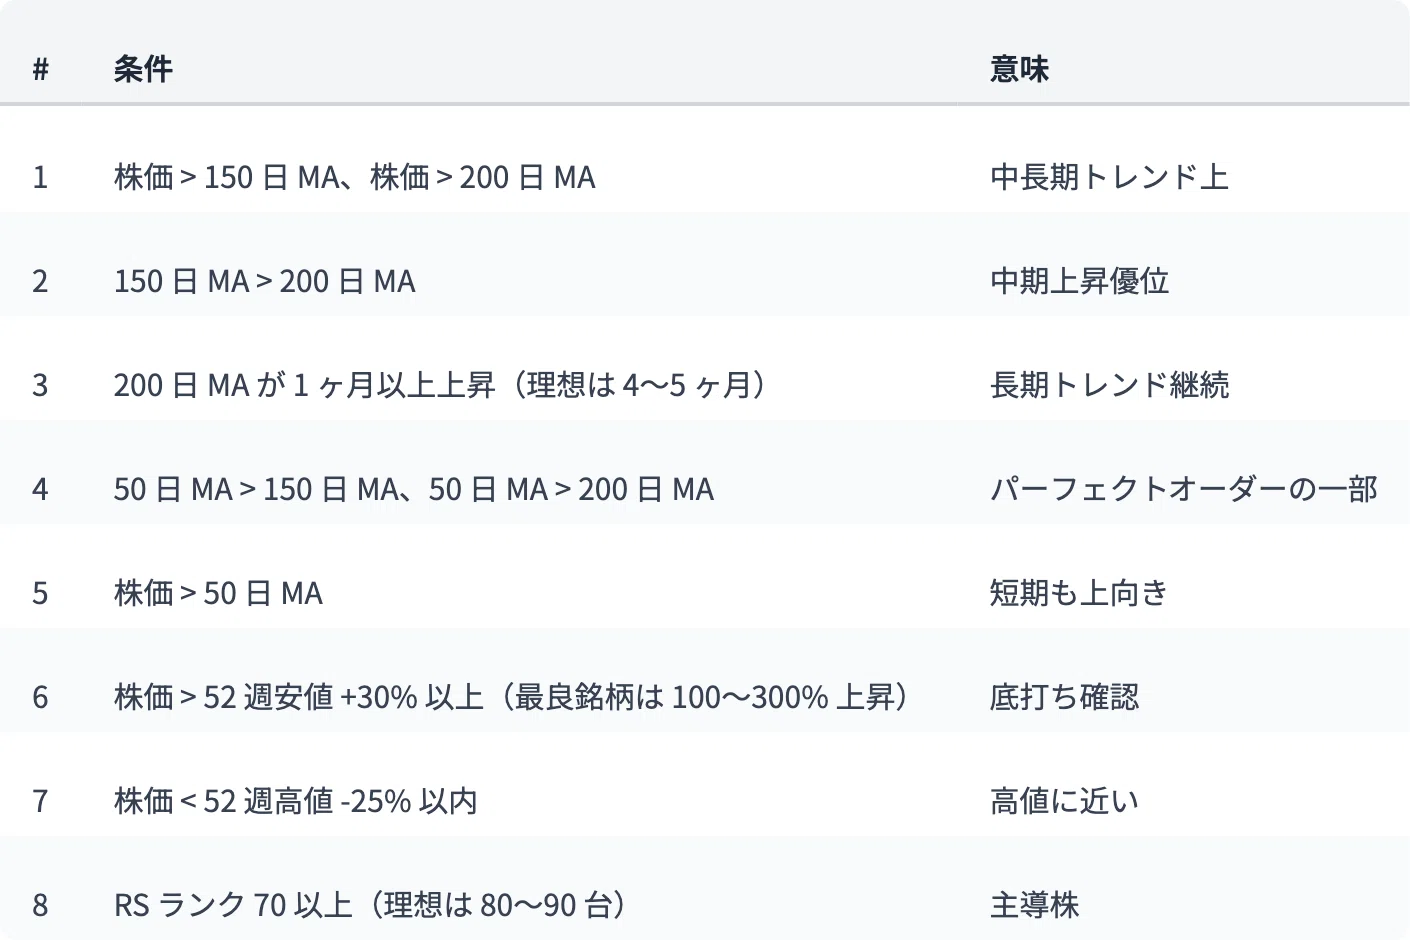1410x940 pixels.
Task: Click the 高値に近い meaning cell
Action: [x=1064, y=801]
